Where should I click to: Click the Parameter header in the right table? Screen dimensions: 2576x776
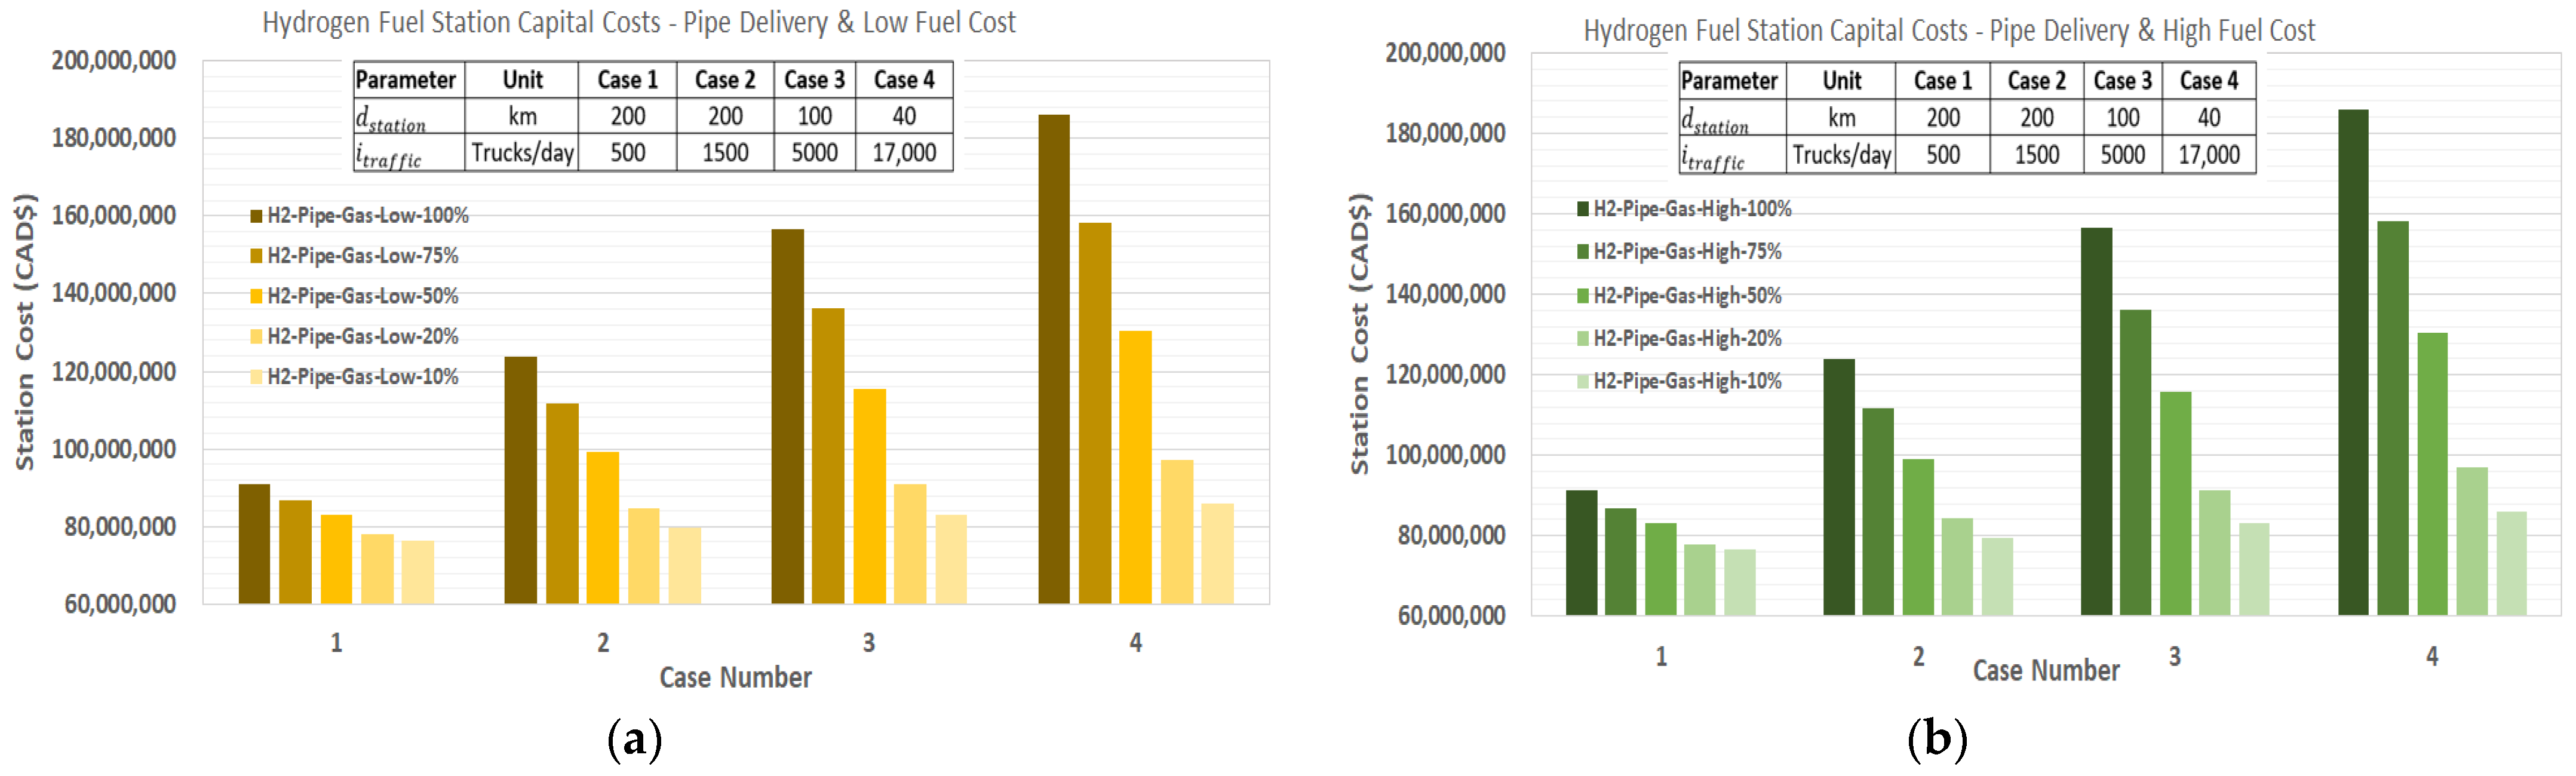[x=1729, y=81]
